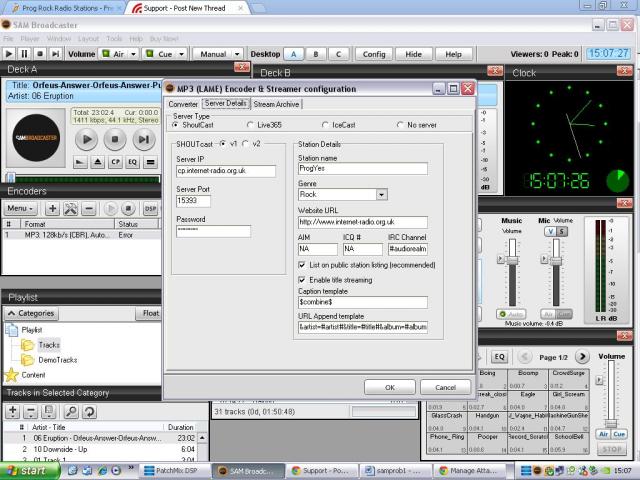The image size is (640, 480).
Task: Open encoder configuration wrench icon
Action: coord(70,208)
